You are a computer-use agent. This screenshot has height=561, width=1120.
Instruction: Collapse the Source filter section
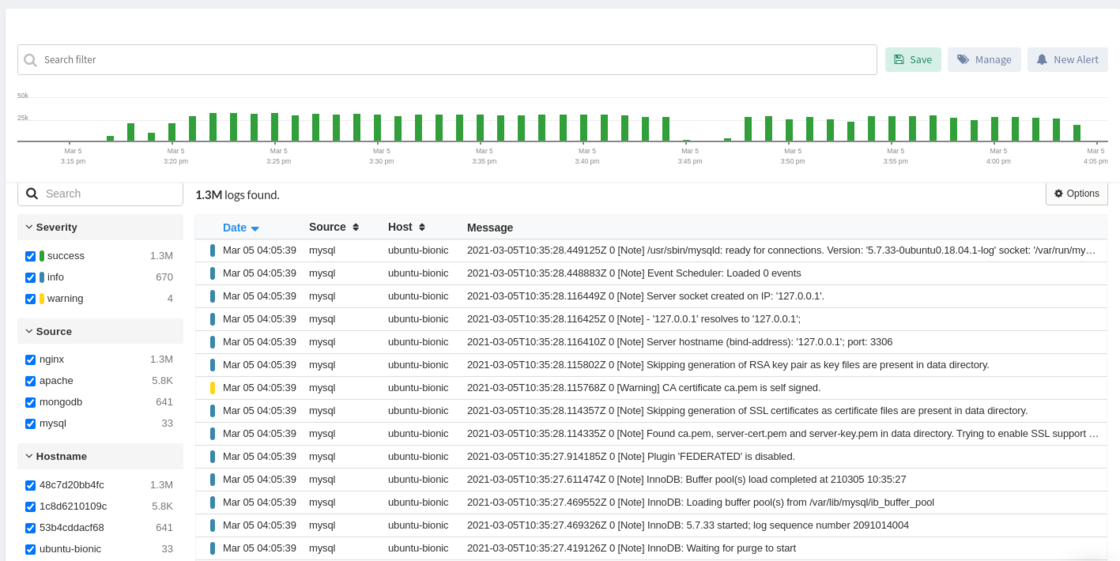pyautogui.click(x=29, y=331)
